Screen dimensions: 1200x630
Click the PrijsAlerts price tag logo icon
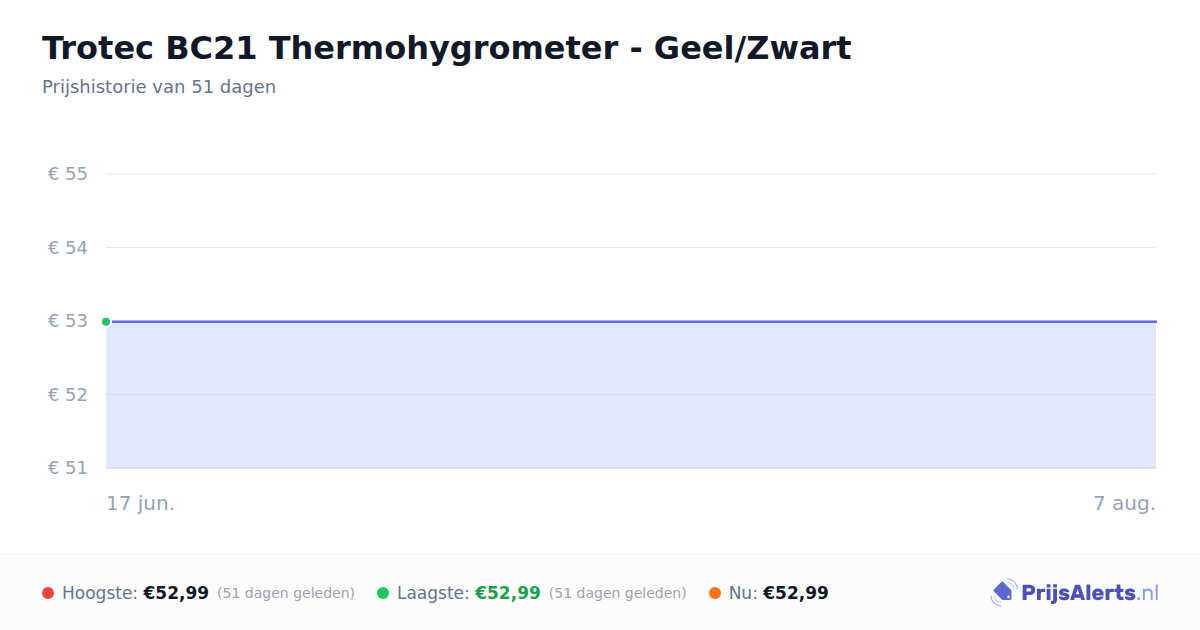tap(1003, 593)
